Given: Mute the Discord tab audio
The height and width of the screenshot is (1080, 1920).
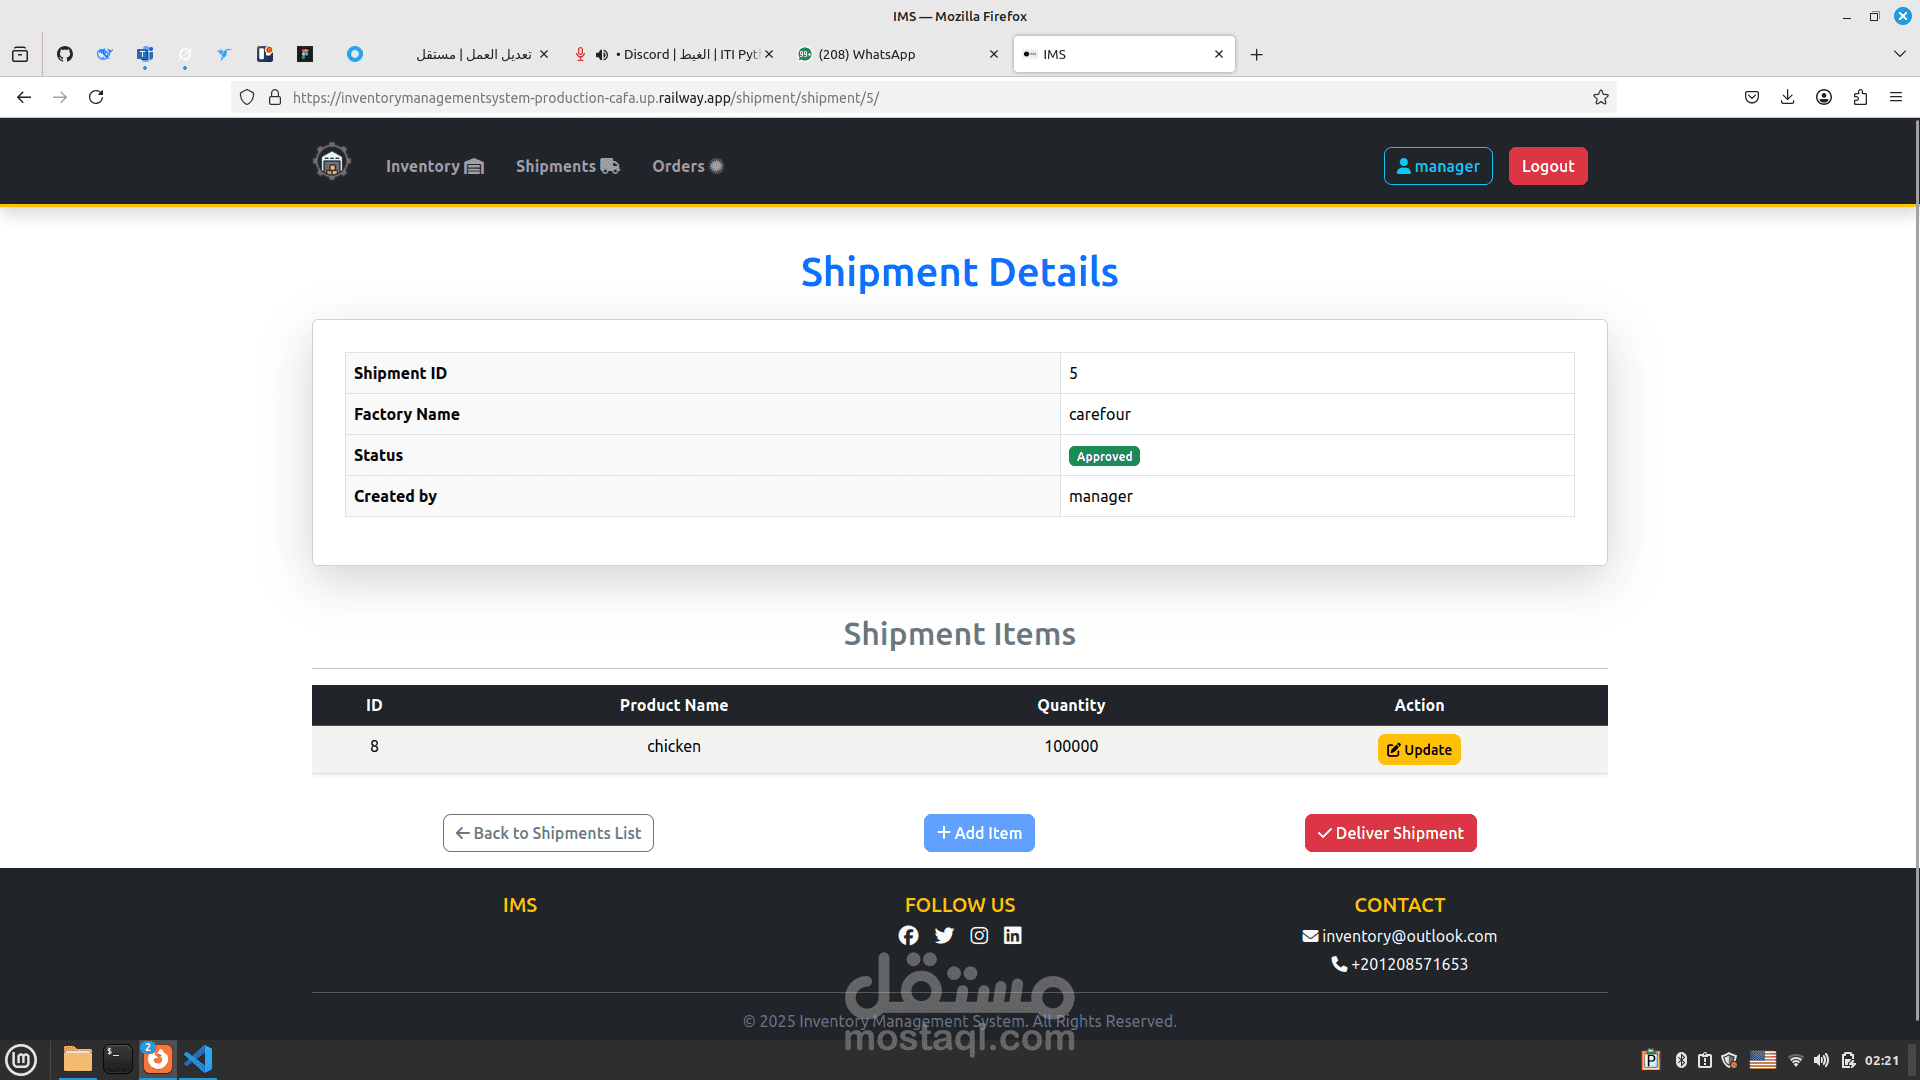Looking at the screenshot, I should [602, 55].
